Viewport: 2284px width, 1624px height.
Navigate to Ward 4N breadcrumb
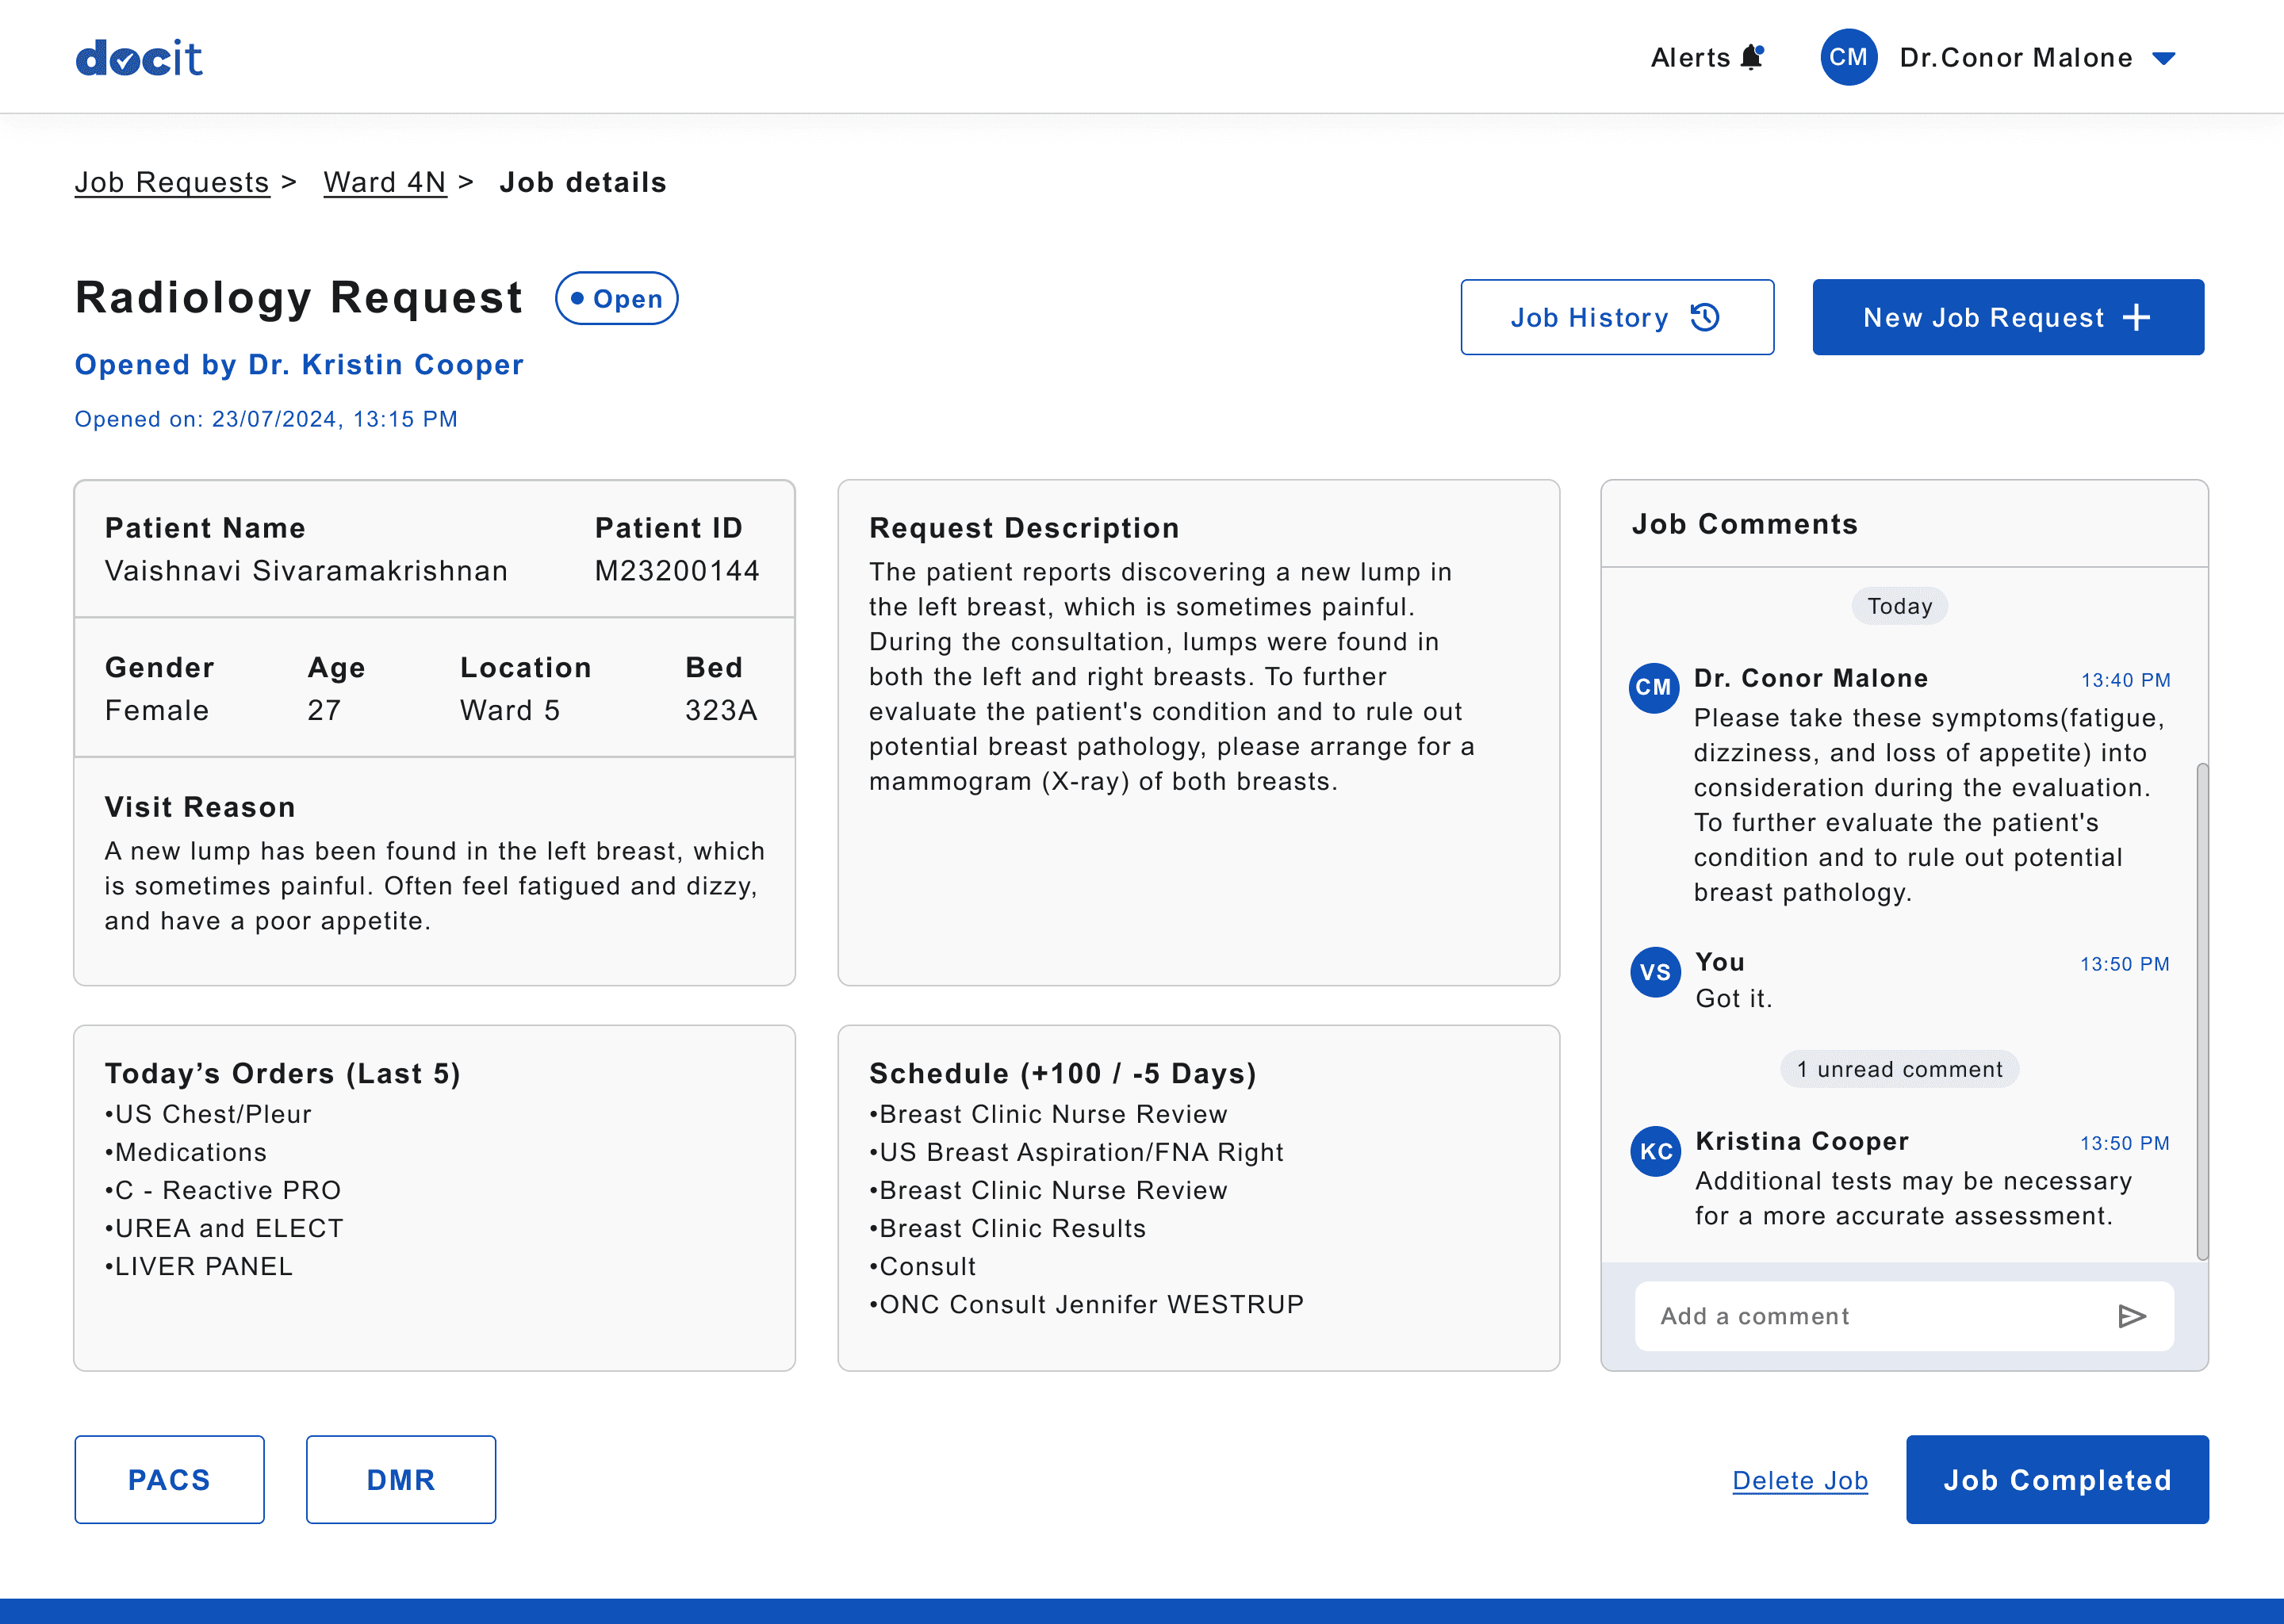coord(385,182)
